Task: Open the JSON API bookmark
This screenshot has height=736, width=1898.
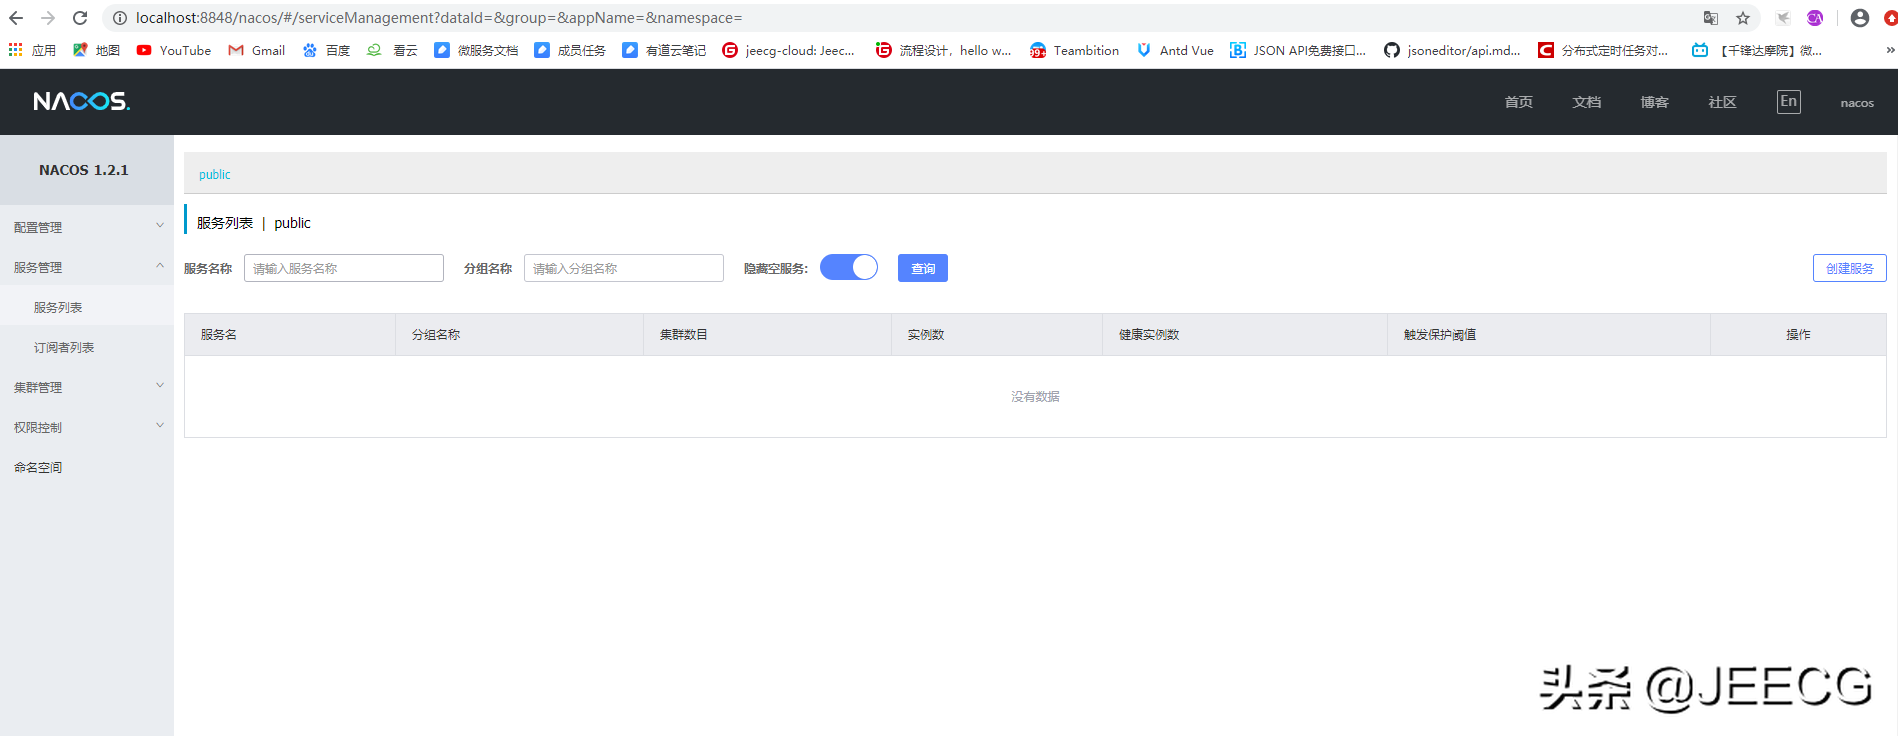Action: [x=1298, y=50]
